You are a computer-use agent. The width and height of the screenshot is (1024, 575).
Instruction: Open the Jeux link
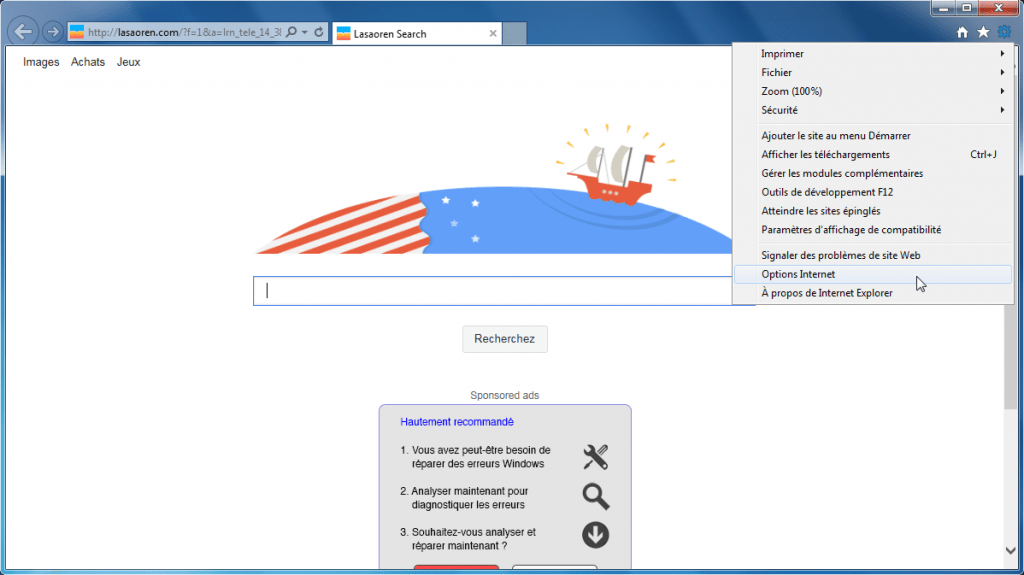click(x=129, y=62)
